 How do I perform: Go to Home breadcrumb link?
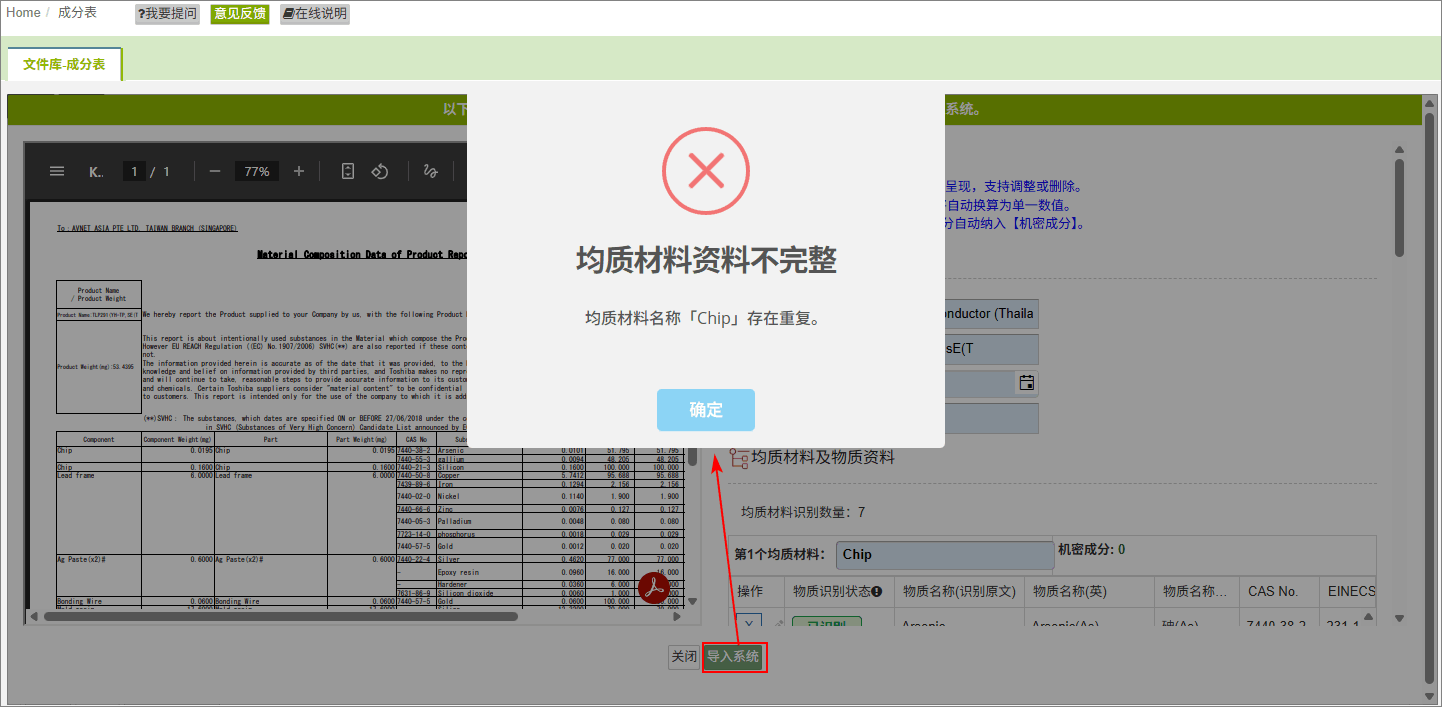click(x=23, y=12)
